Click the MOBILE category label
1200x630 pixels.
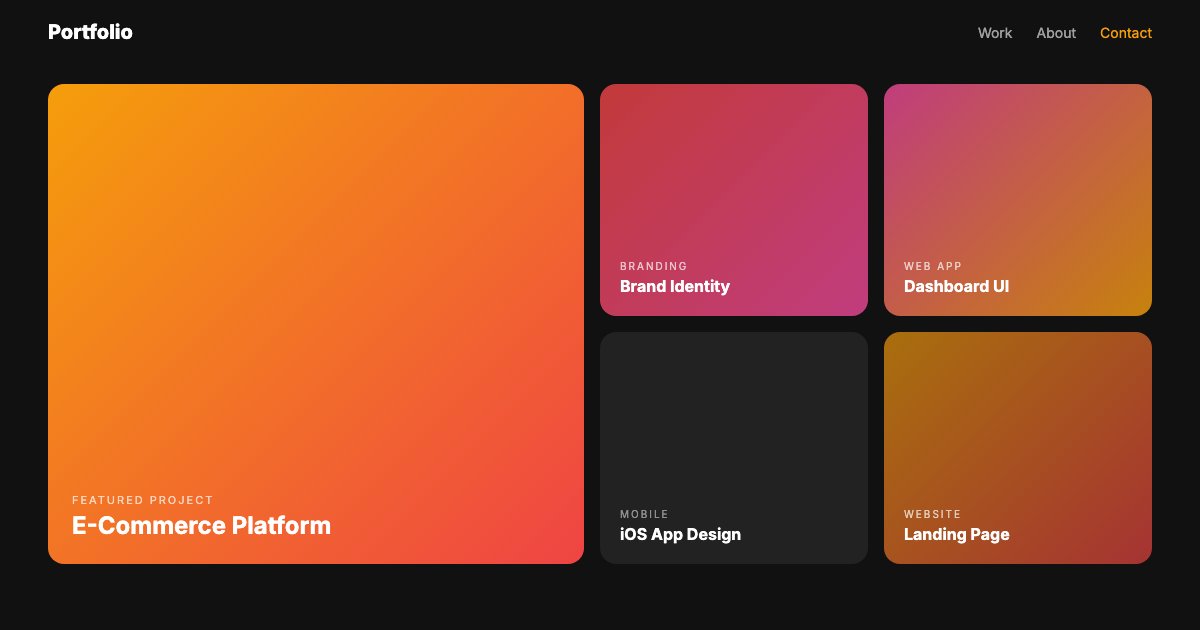pyautogui.click(x=646, y=514)
